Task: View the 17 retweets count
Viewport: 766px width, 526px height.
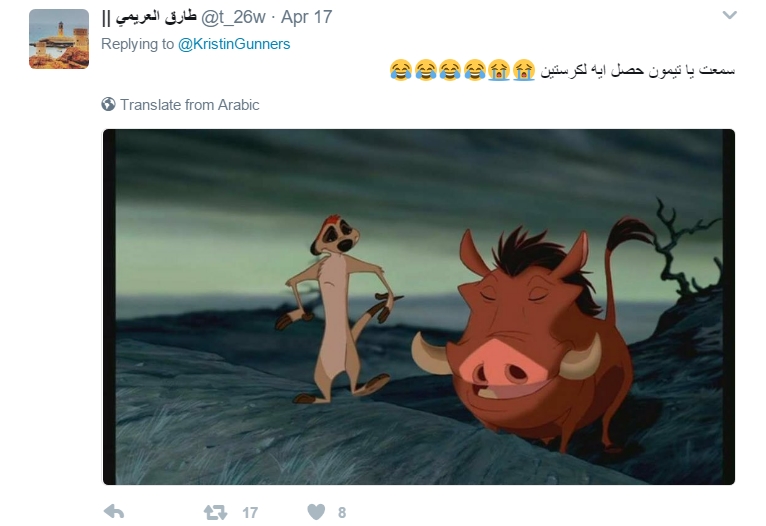Action: (x=250, y=512)
